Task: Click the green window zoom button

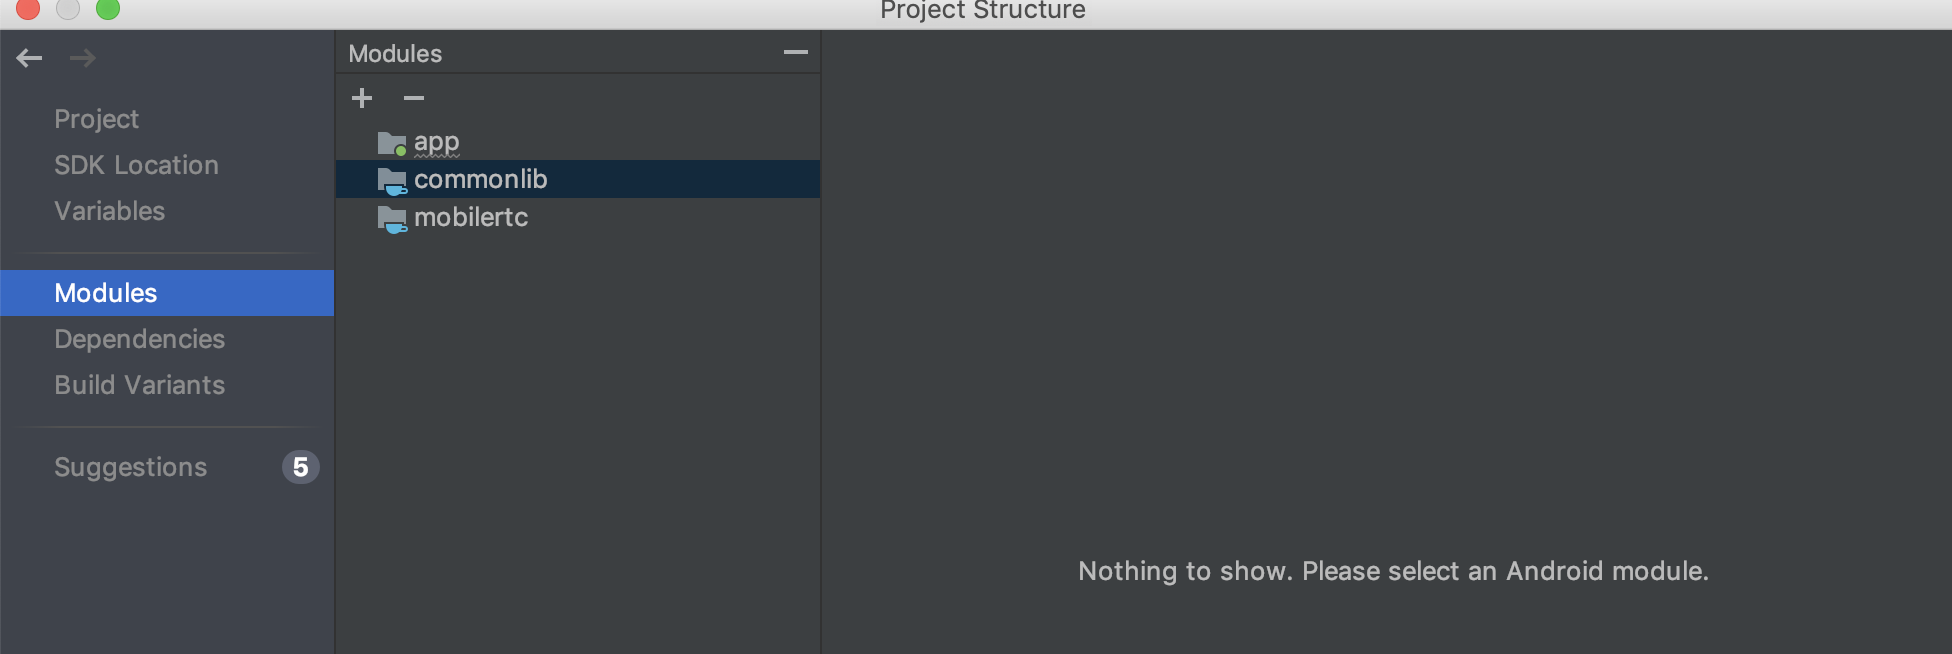Action: tap(107, 8)
